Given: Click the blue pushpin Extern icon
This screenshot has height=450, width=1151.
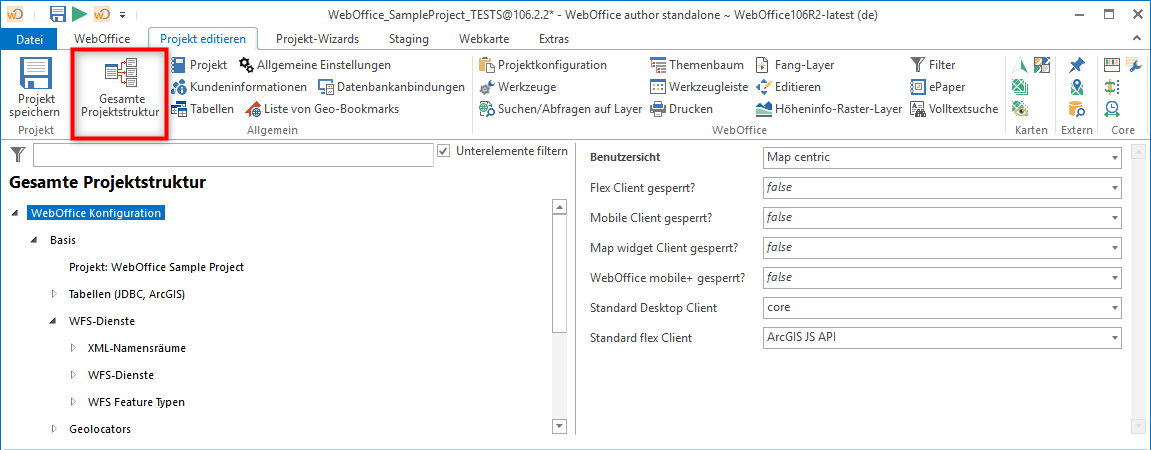Looking at the screenshot, I should [x=1077, y=65].
